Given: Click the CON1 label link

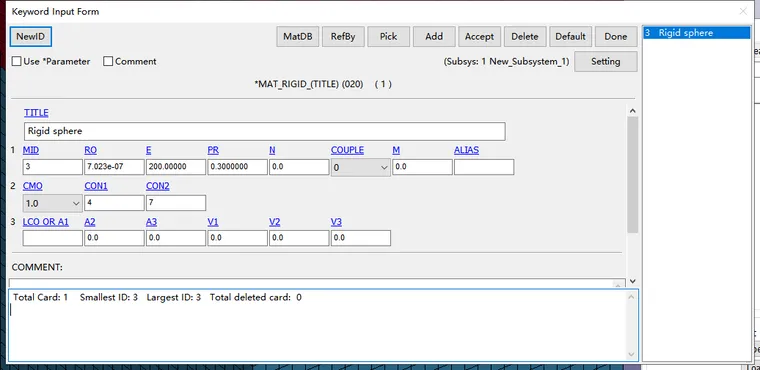Looking at the screenshot, I should click(x=96, y=186).
